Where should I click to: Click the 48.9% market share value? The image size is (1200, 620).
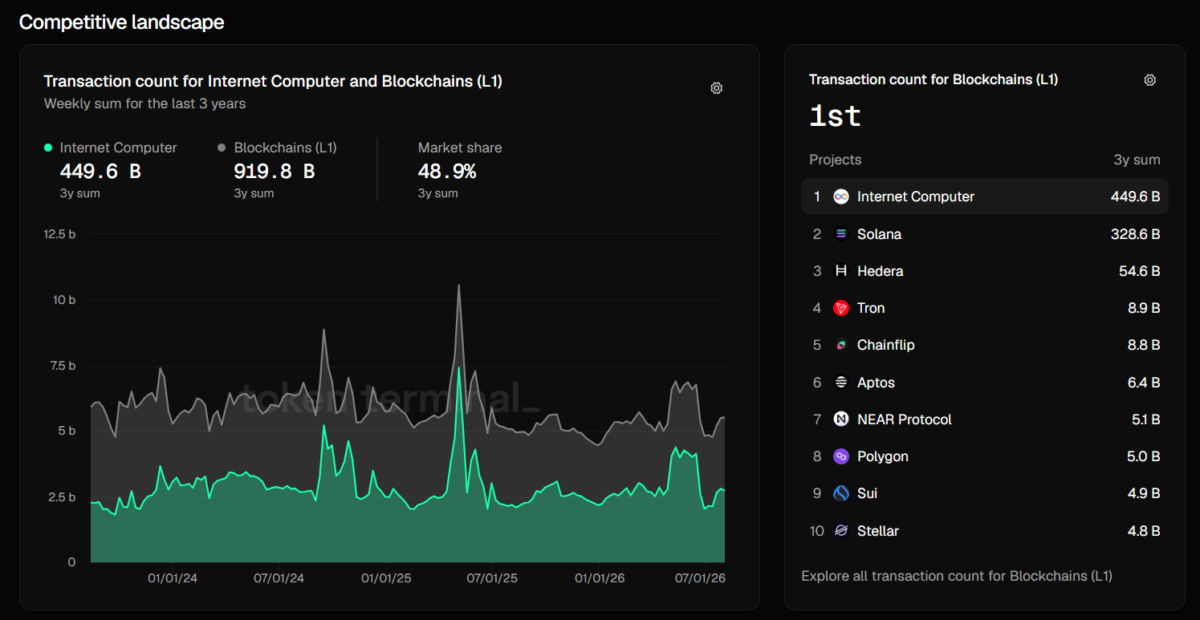click(447, 171)
